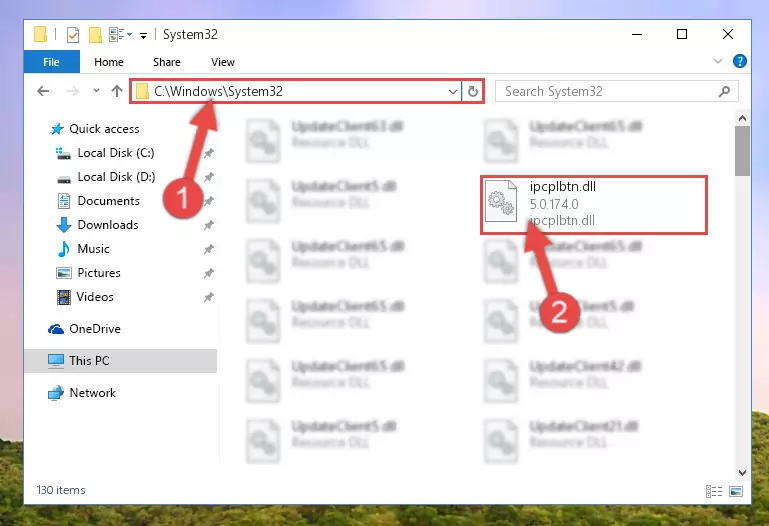769x526 pixels.
Task: Expand the address bar history dropdown
Action: click(x=453, y=92)
